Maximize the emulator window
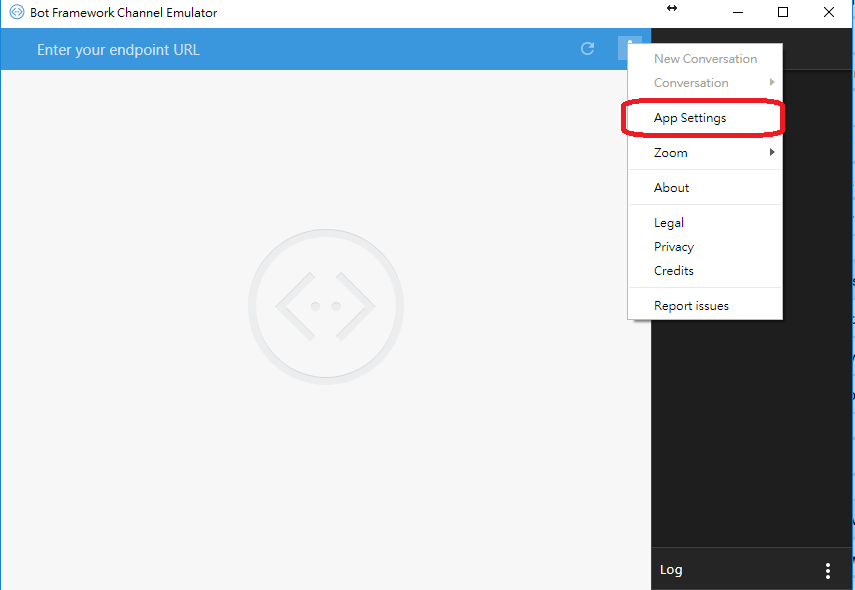 tap(782, 12)
